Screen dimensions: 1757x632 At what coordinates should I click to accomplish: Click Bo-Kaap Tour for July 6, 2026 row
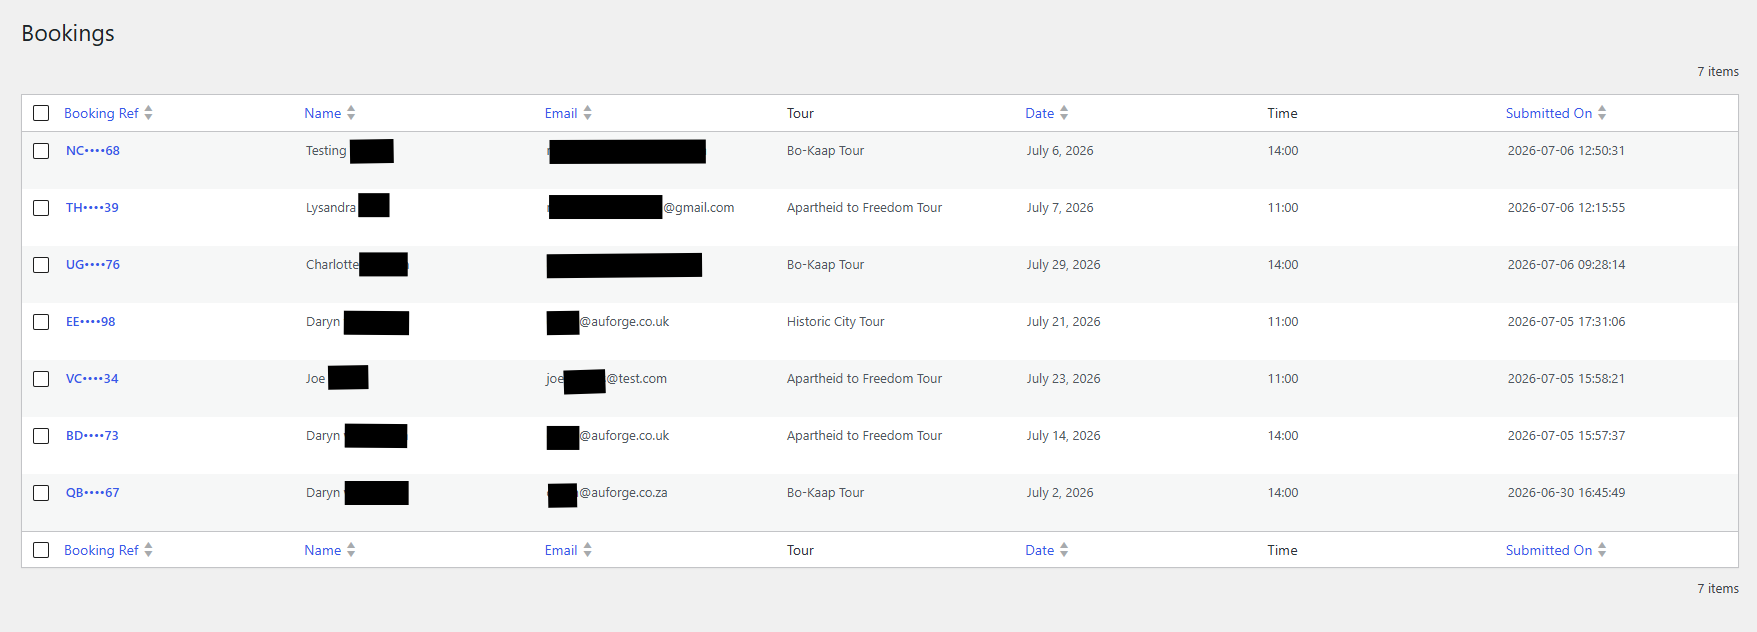pyautogui.click(x=826, y=151)
